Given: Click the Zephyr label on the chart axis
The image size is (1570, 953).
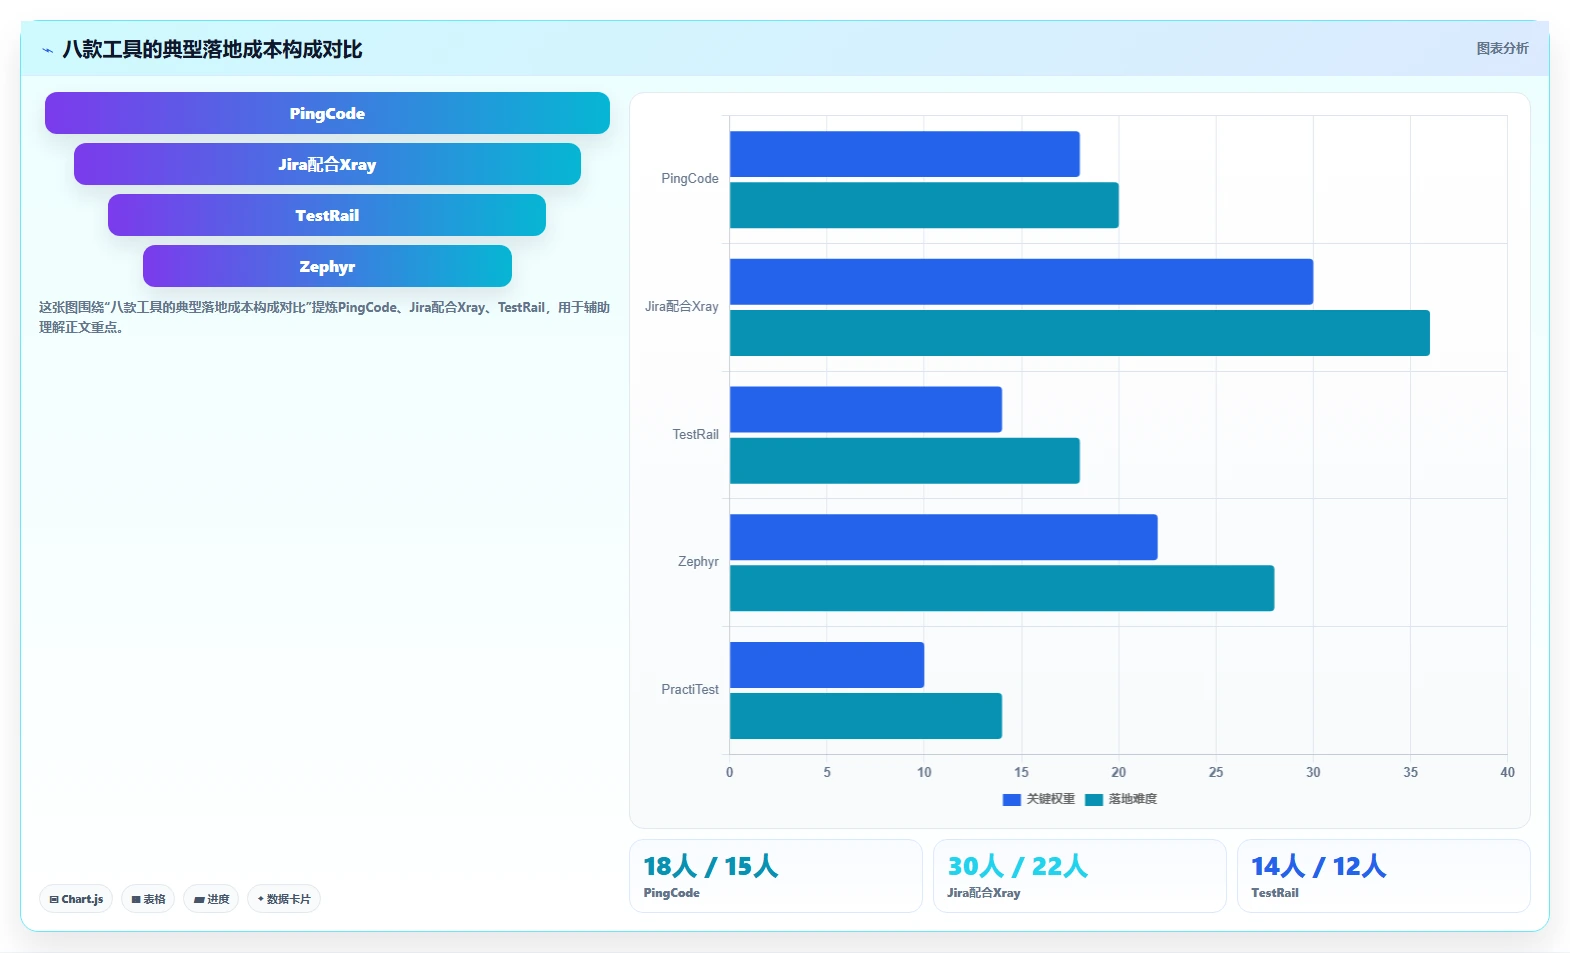Looking at the screenshot, I should 698,562.
